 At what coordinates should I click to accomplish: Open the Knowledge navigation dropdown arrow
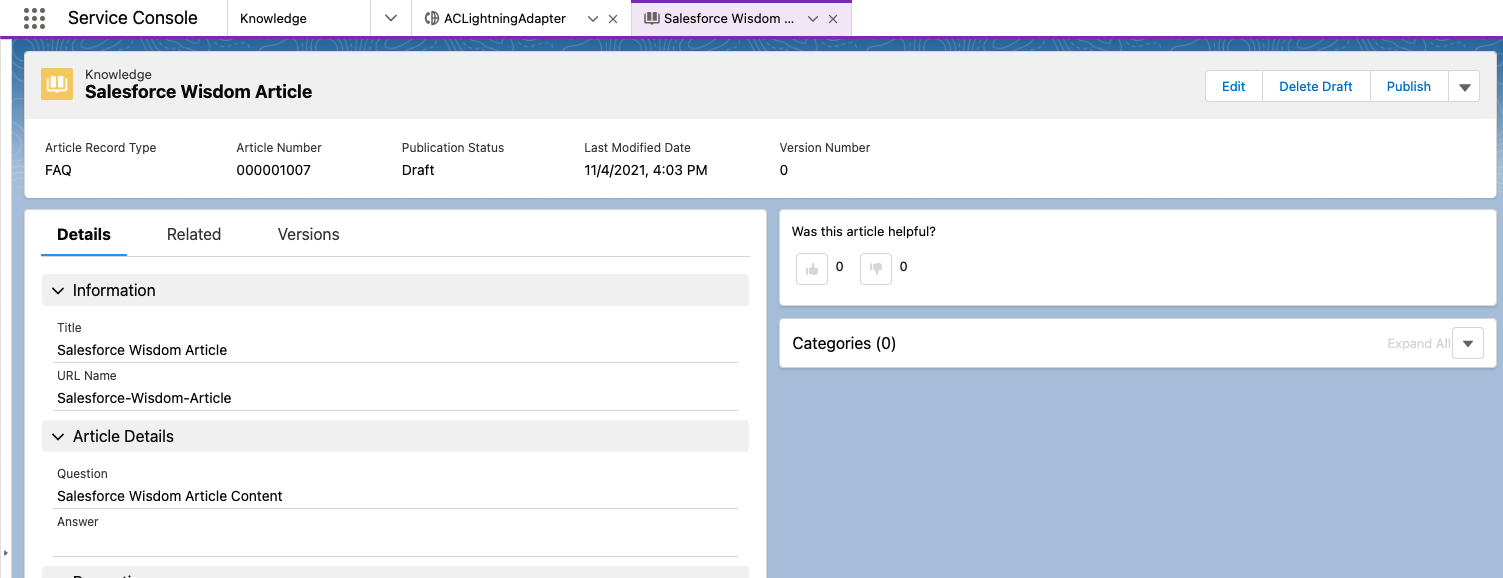pyautogui.click(x=391, y=18)
